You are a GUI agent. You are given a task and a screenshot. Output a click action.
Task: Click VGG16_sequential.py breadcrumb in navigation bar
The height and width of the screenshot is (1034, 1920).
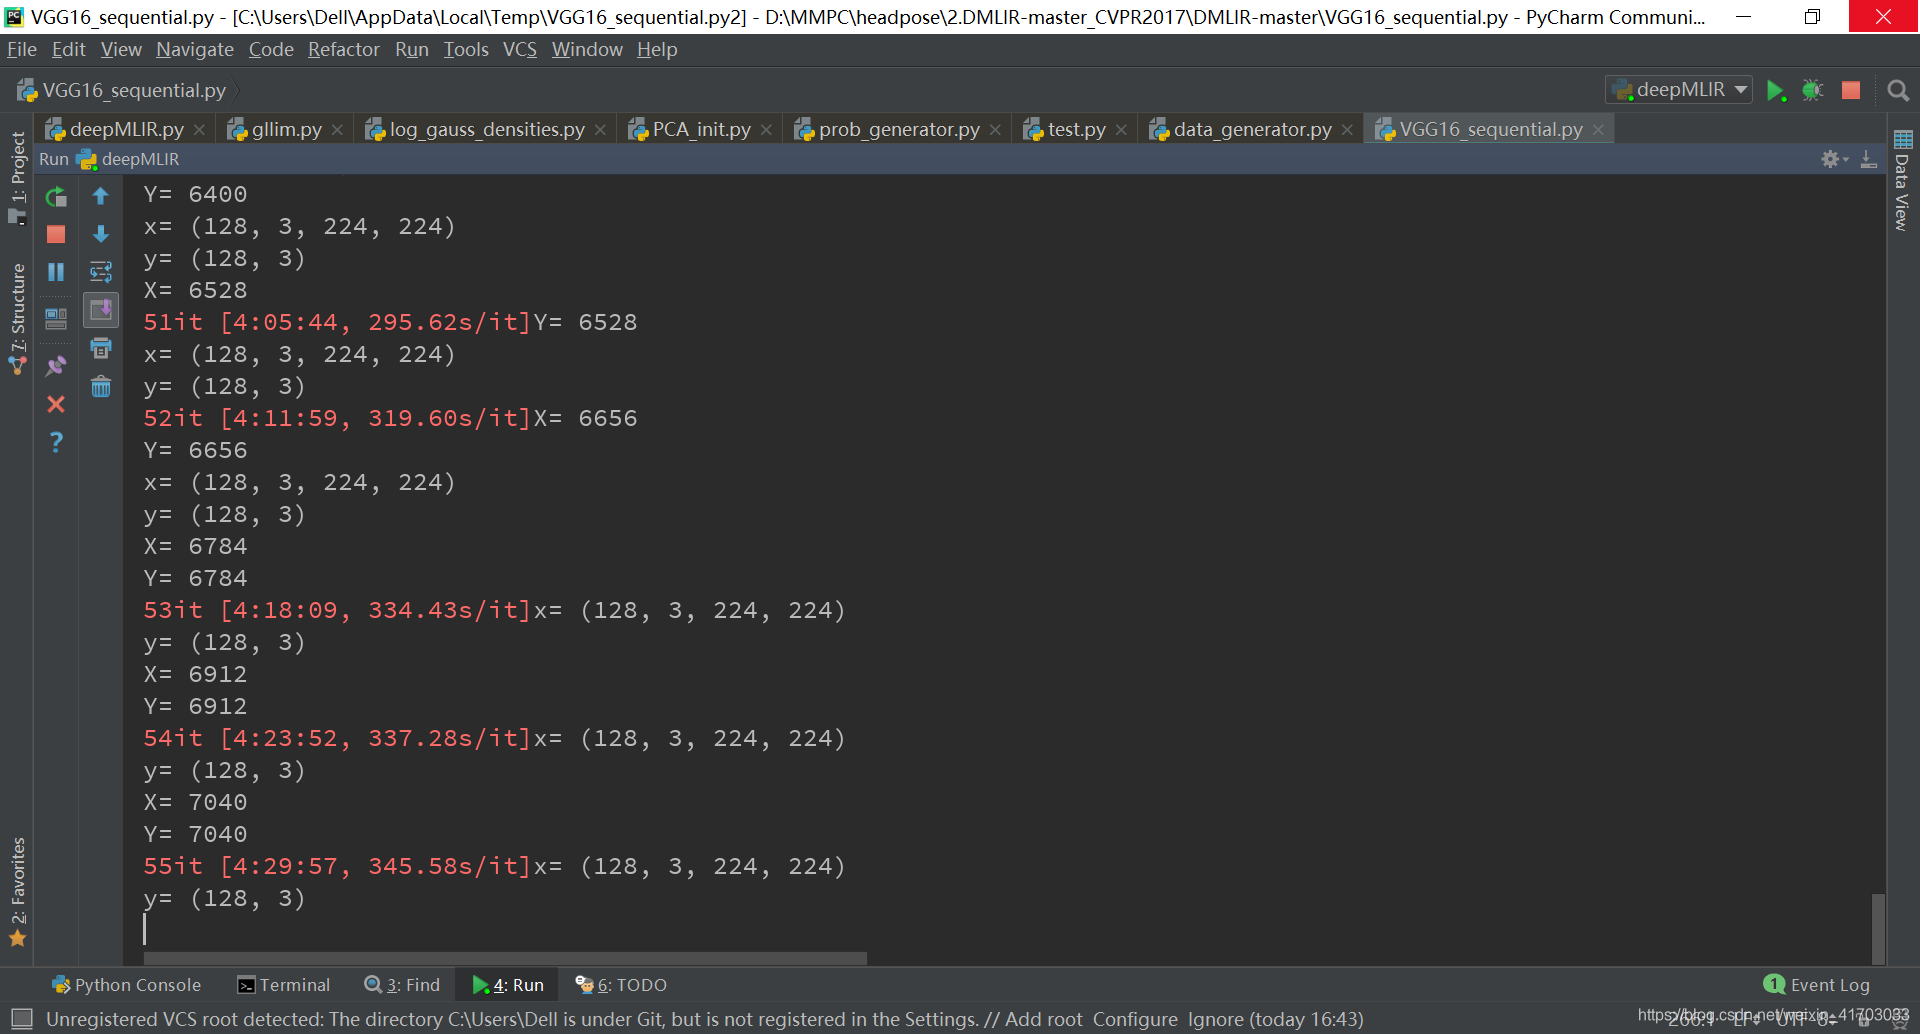click(121, 90)
